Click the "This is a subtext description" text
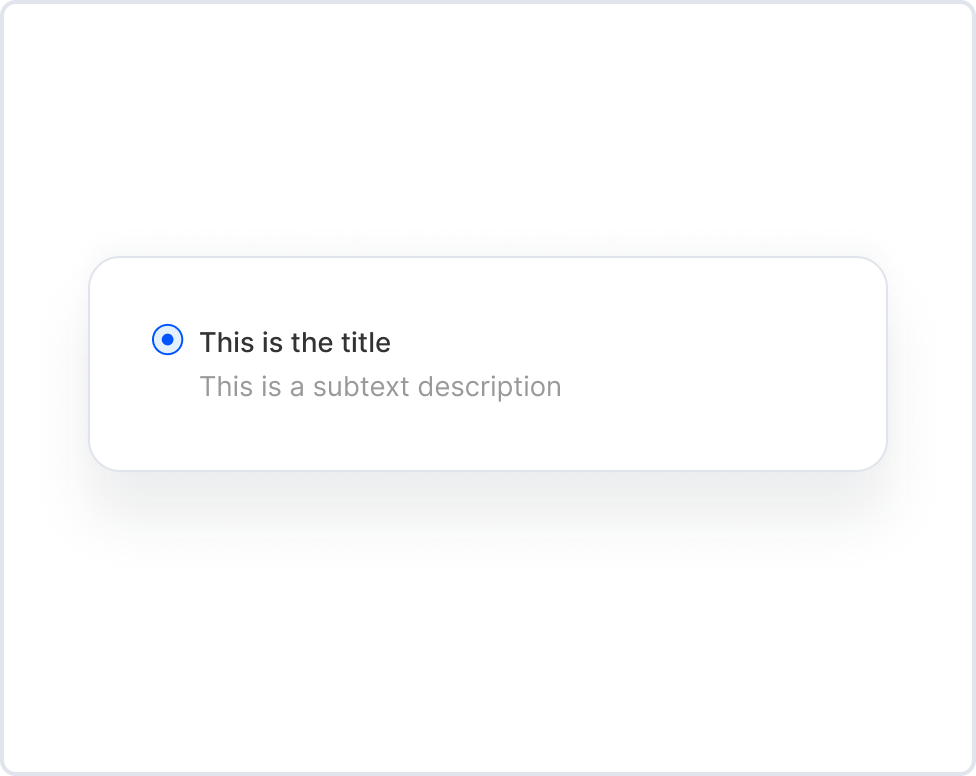 click(x=380, y=387)
